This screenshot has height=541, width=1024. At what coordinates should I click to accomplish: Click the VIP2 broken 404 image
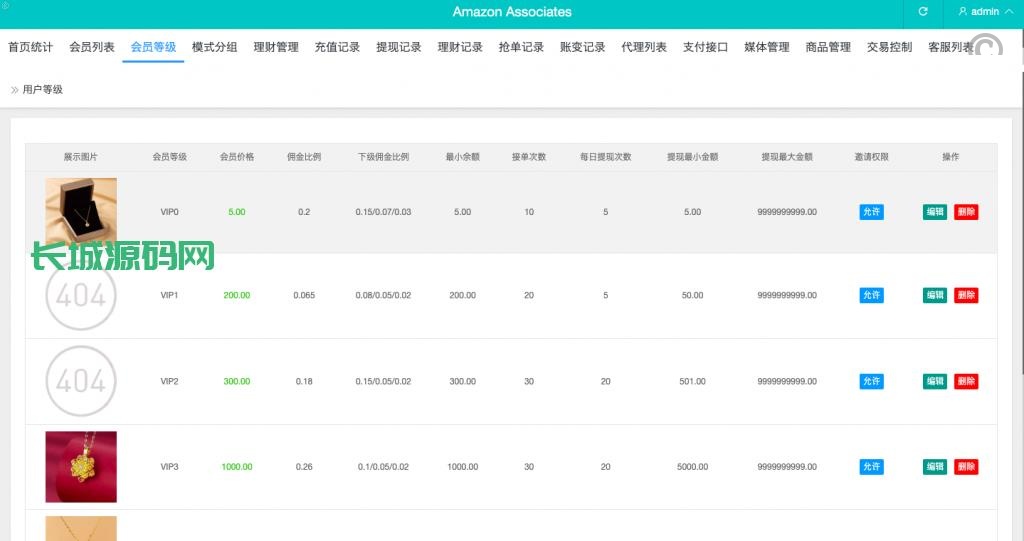pyautogui.click(x=81, y=382)
